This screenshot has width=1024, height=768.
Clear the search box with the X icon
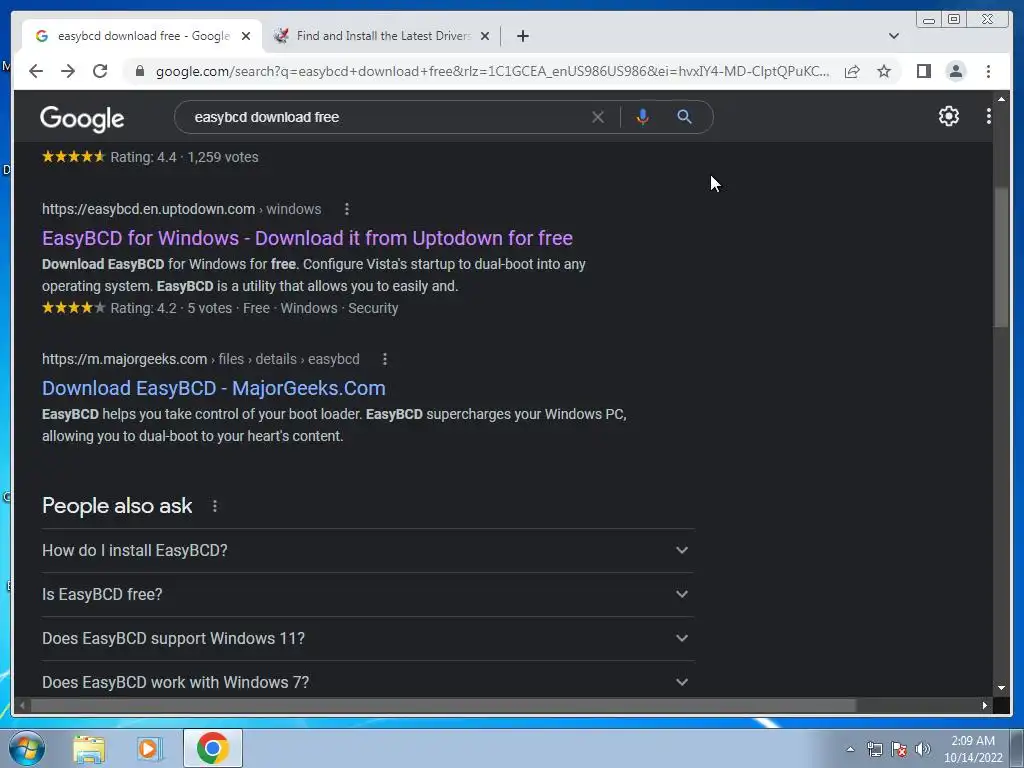coord(598,117)
